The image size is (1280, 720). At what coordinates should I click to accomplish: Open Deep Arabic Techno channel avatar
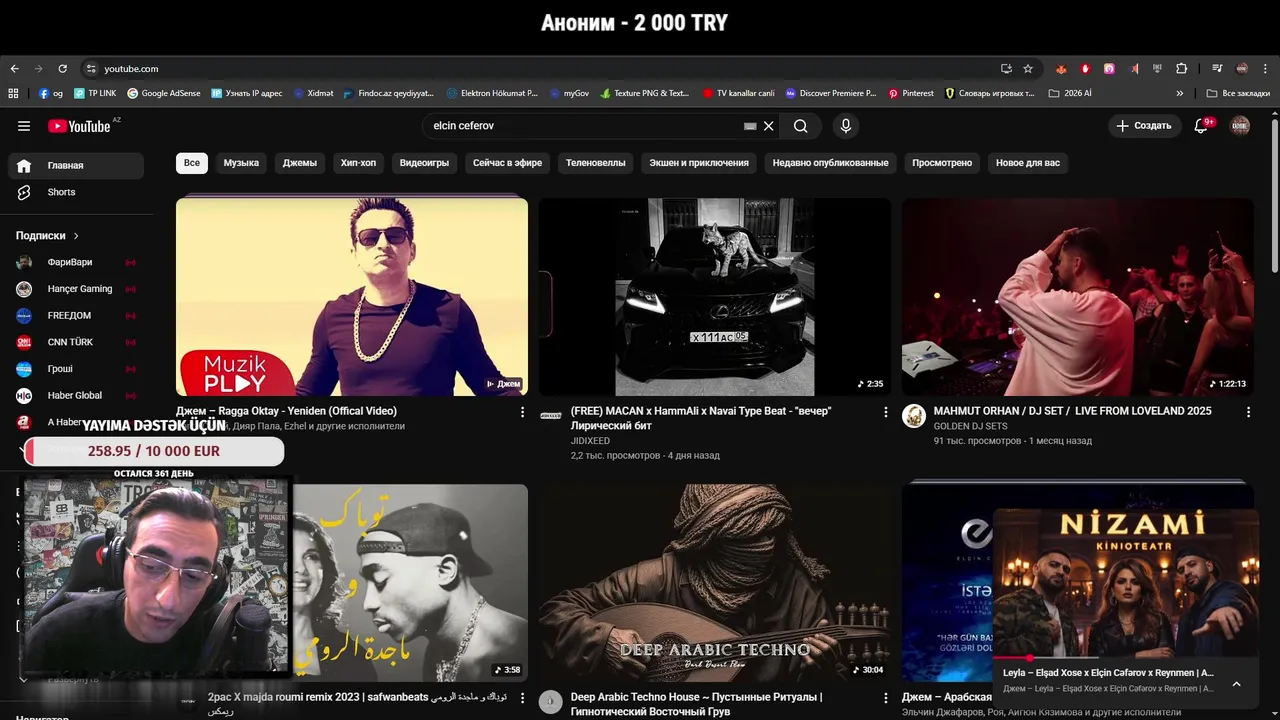click(551, 702)
